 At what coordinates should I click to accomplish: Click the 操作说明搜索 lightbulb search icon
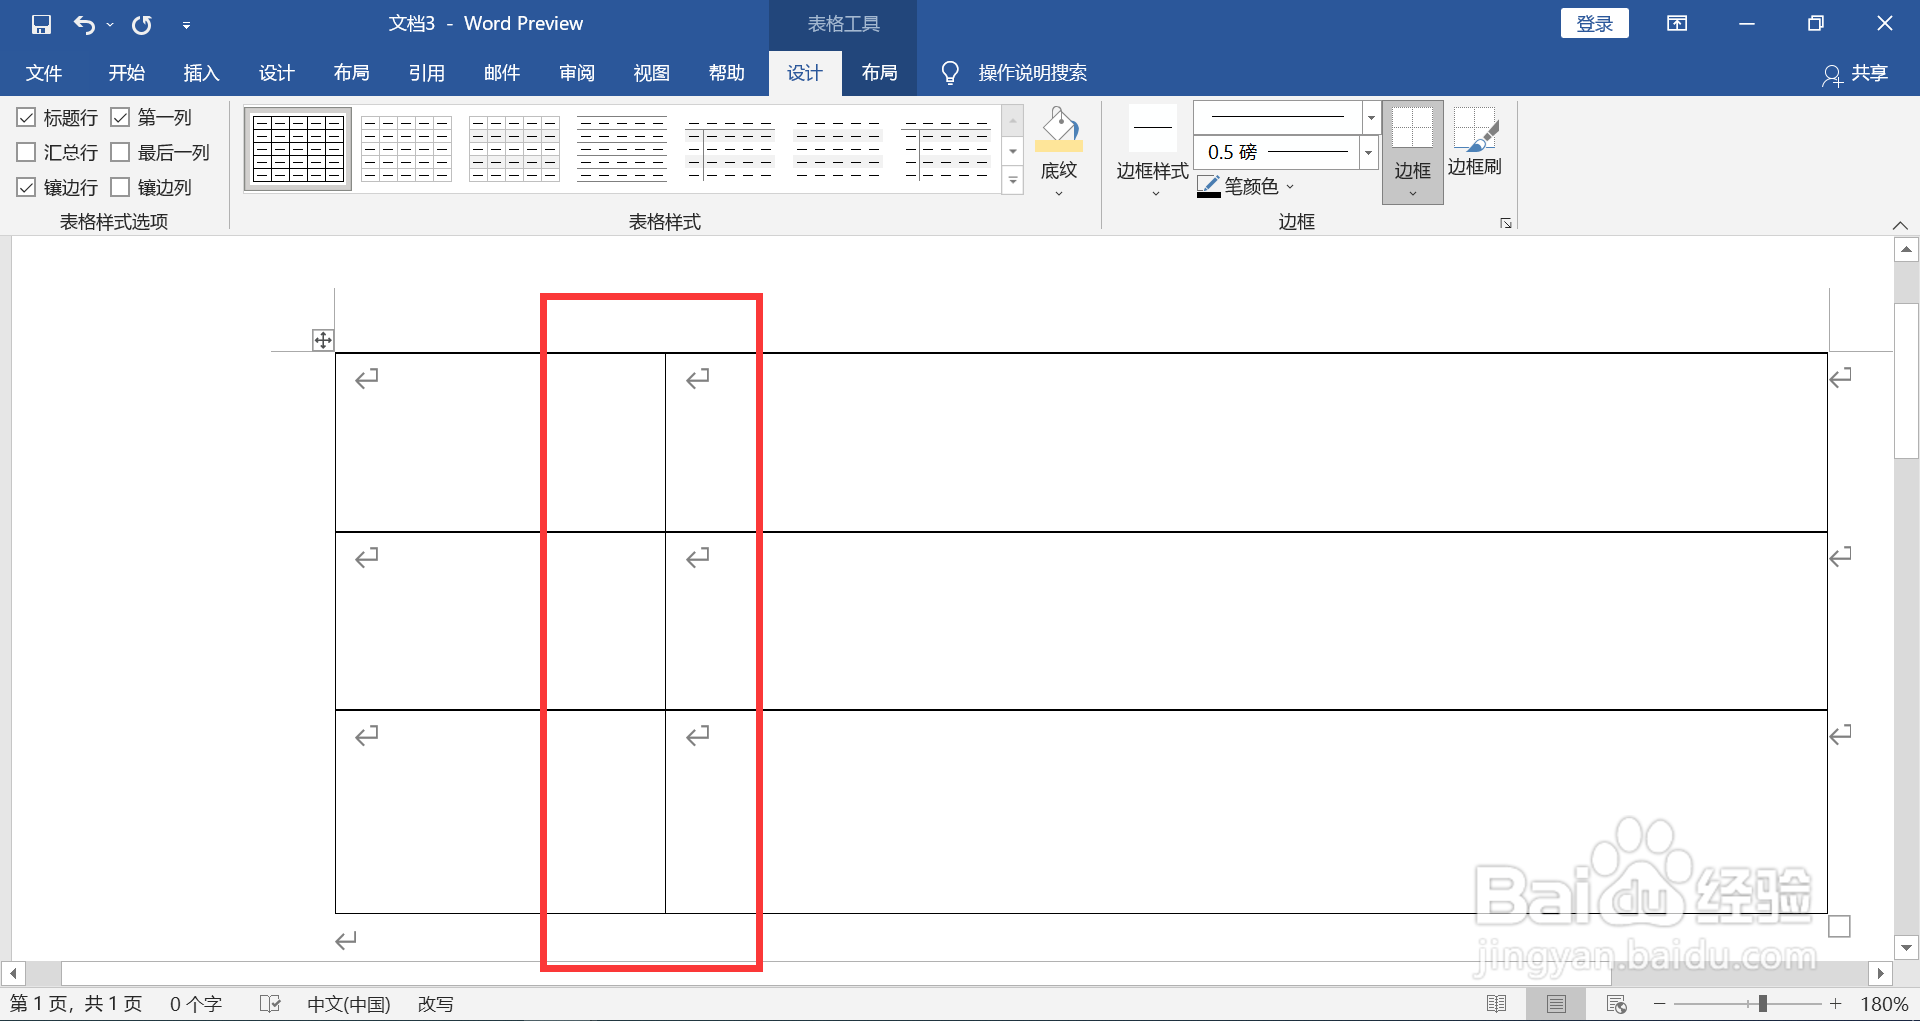949,72
